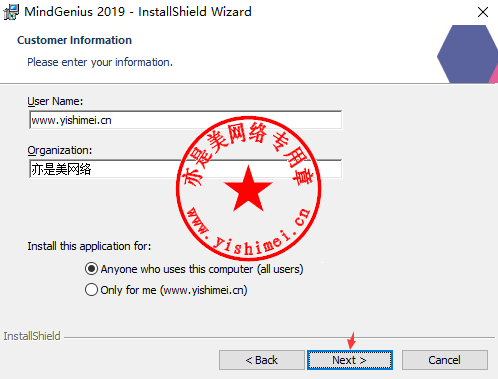Image resolution: width=498 pixels, height=379 pixels.
Task: Click the purple hexagon MindGenius logo
Action: coord(467,54)
